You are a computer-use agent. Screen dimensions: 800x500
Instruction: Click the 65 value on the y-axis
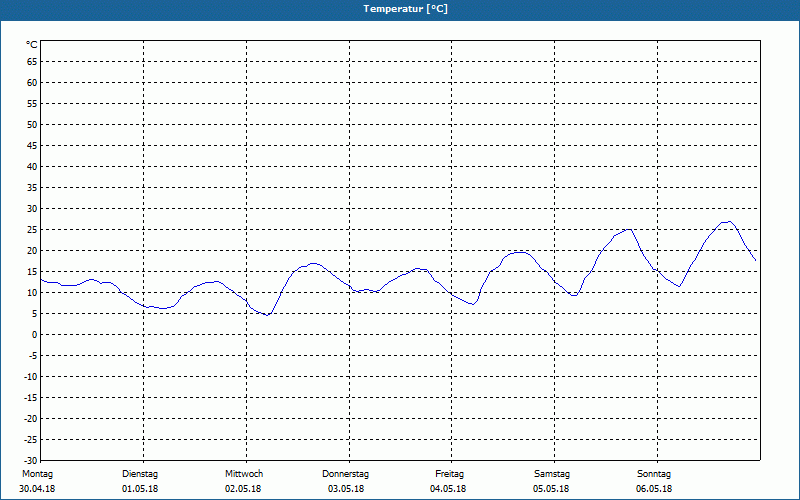point(32,62)
